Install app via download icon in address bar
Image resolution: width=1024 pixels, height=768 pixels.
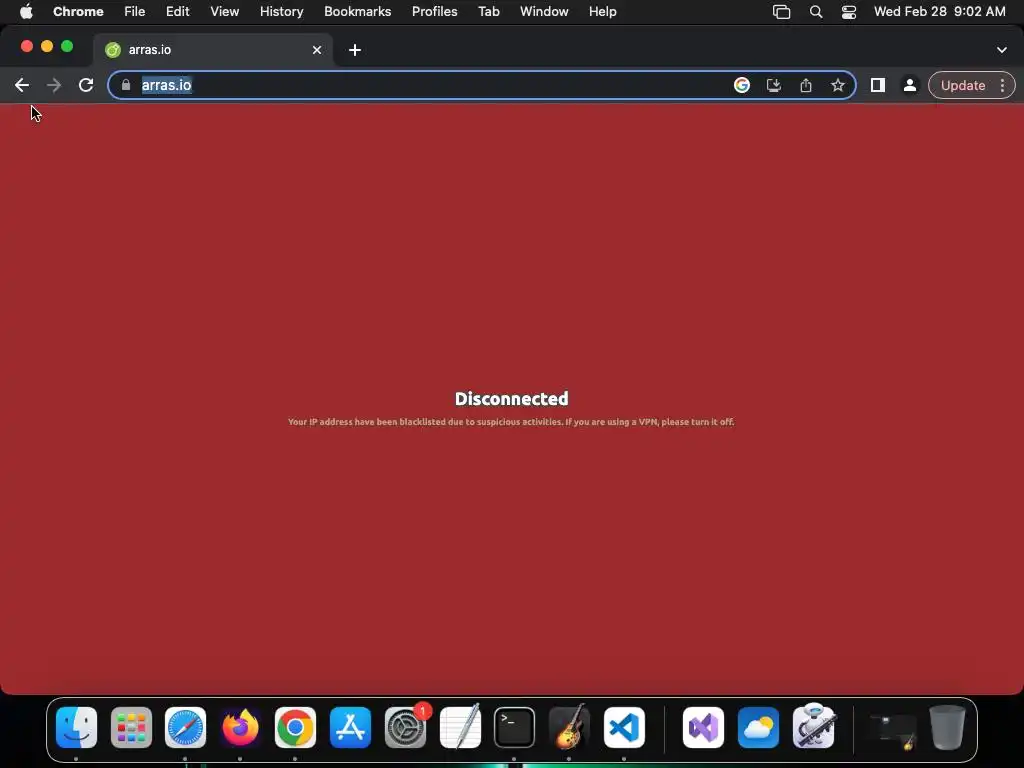[774, 86]
